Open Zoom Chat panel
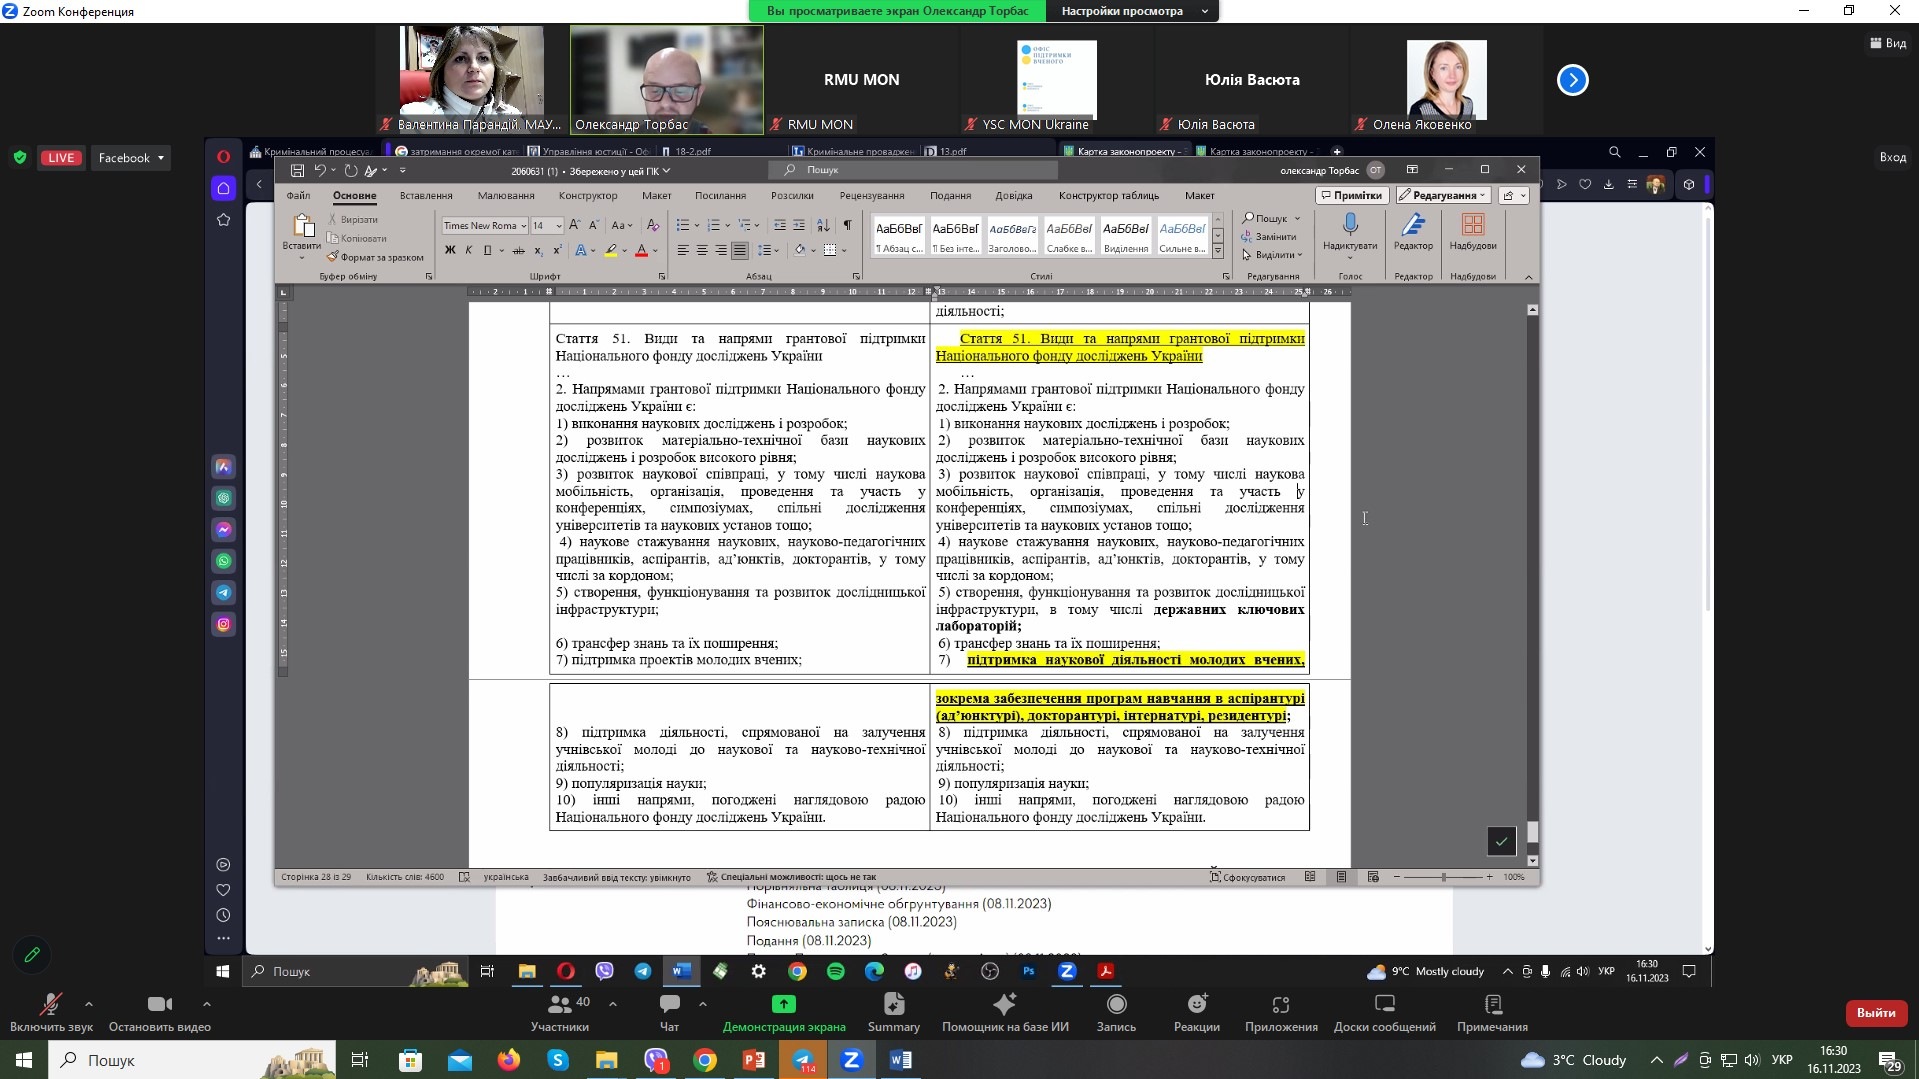Screen dimensions: 1919x1079 [669, 1011]
